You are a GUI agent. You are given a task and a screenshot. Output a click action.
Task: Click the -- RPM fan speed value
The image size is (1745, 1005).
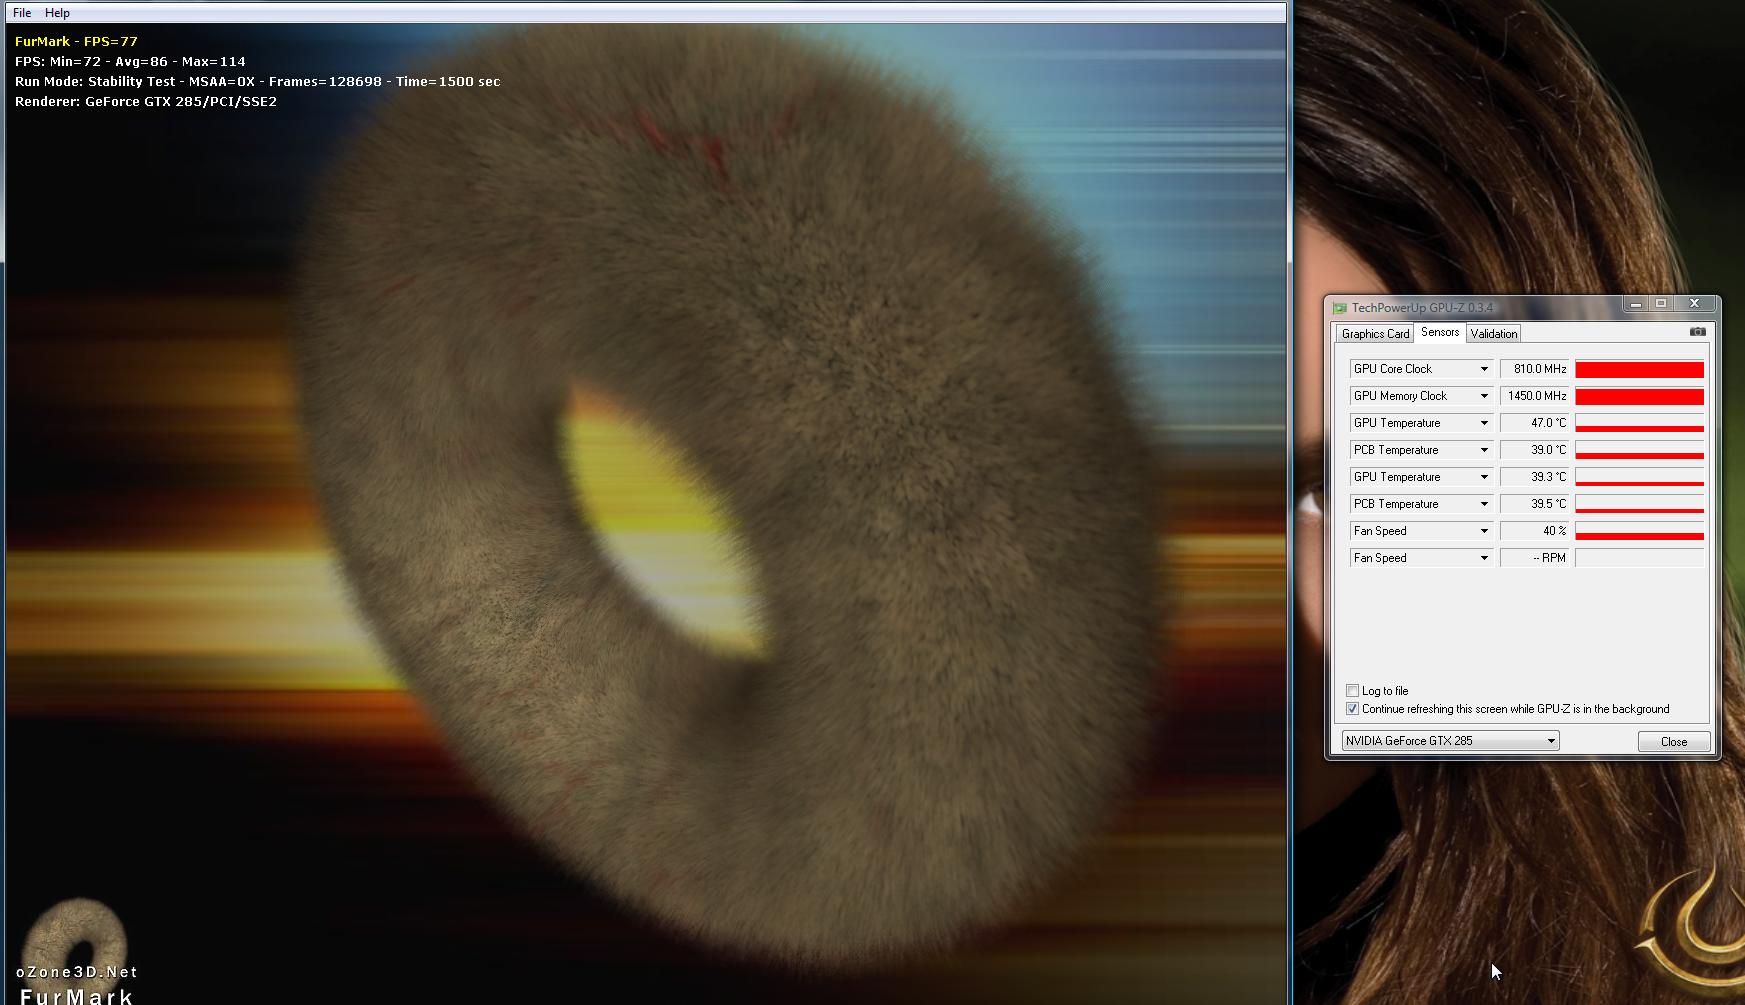point(1535,558)
